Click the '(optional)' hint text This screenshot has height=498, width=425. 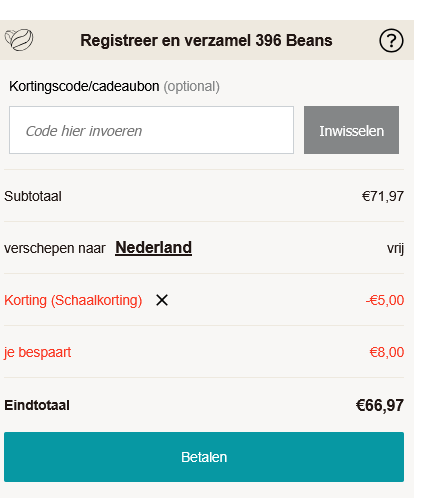click(191, 87)
